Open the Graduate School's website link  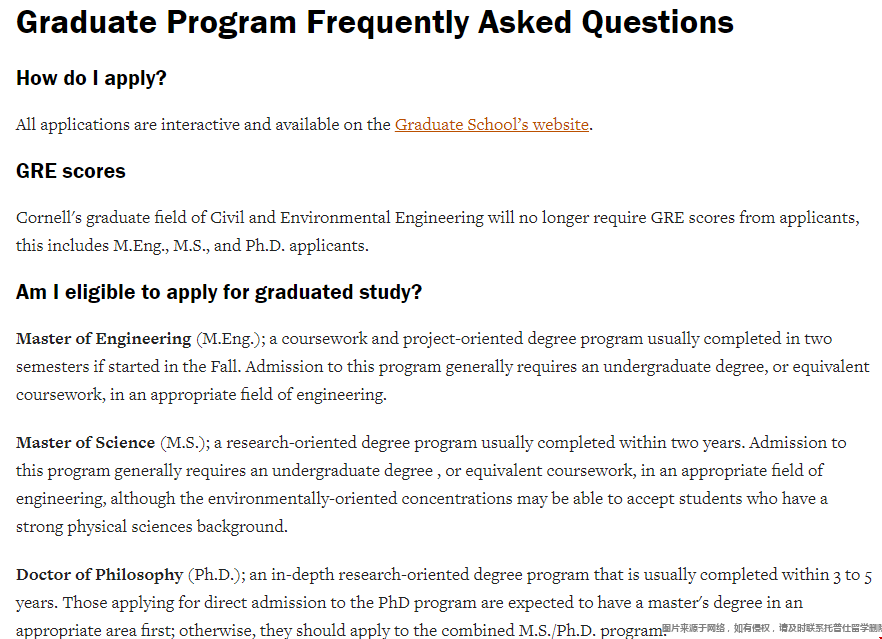click(491, 125)
